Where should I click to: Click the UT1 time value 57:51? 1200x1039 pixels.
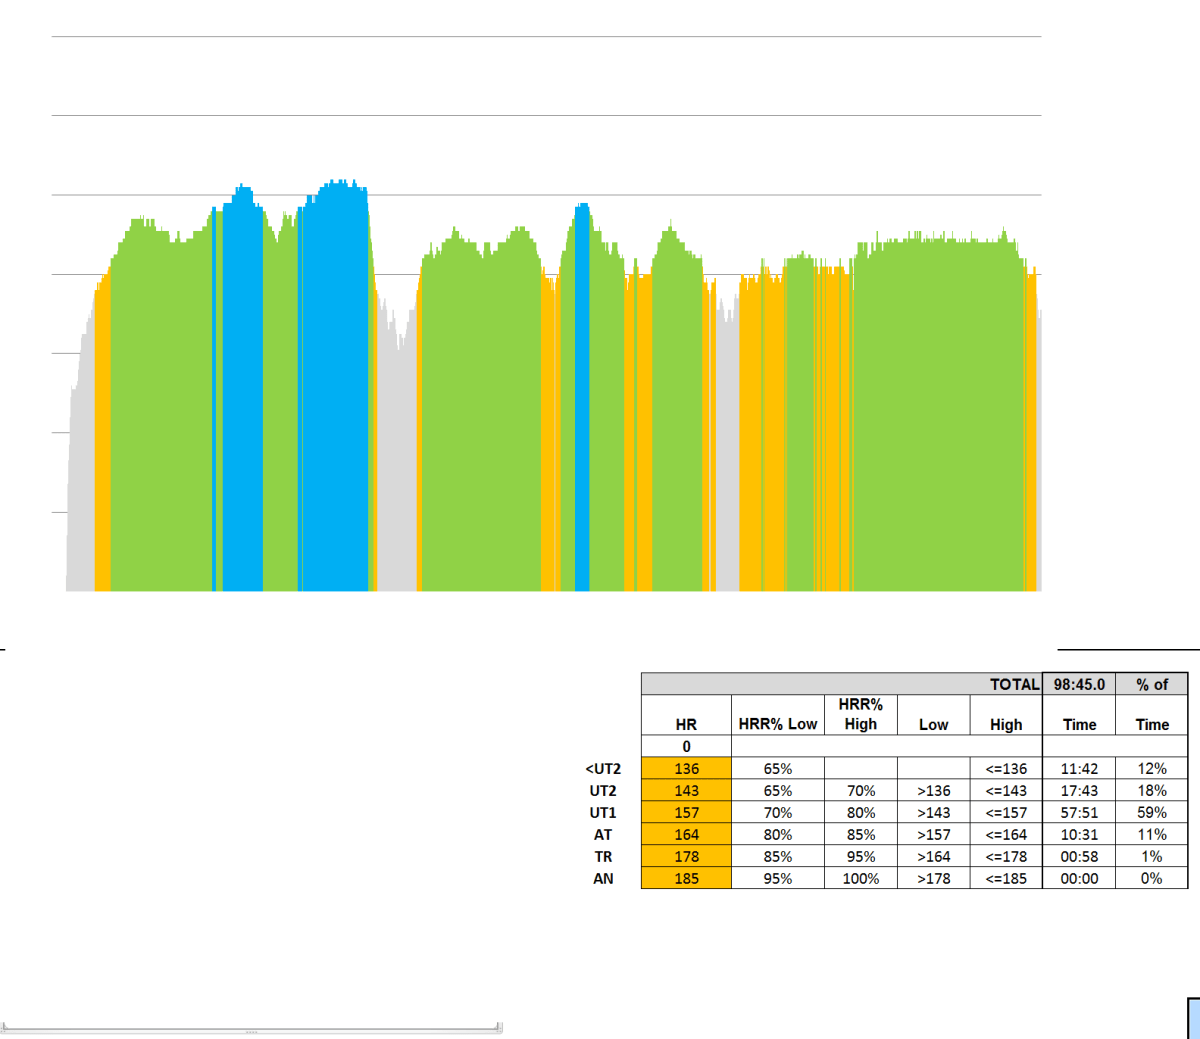tap(1078, 813)
